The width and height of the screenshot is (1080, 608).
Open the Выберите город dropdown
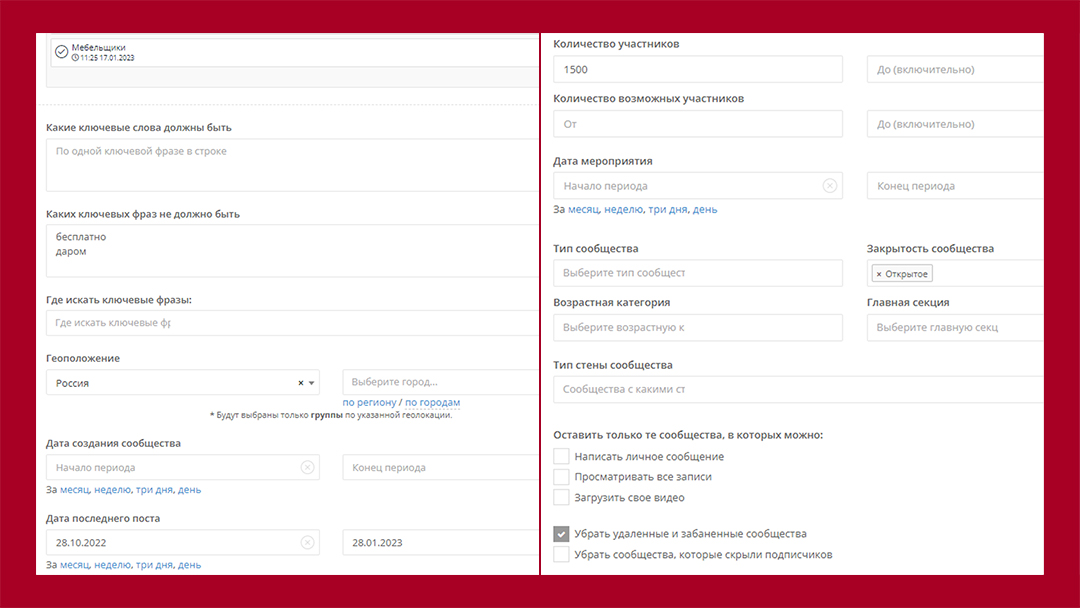(440, 381)
